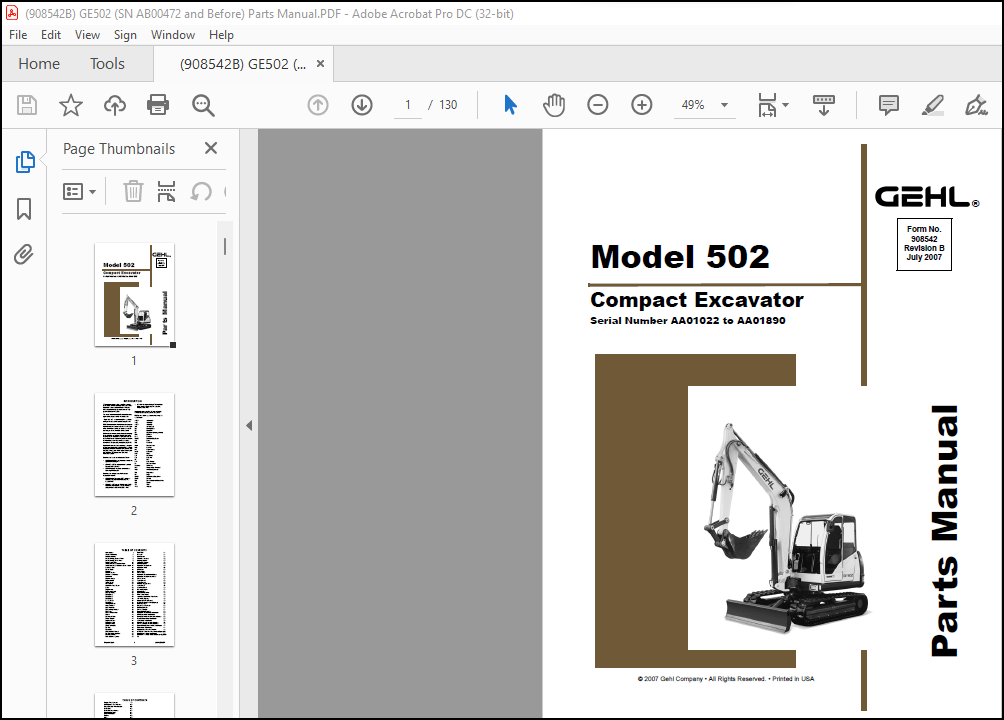Click the GEHL logo on the page
The image size is (1004, 720).
pyautogui.click(x=927, y=197)
